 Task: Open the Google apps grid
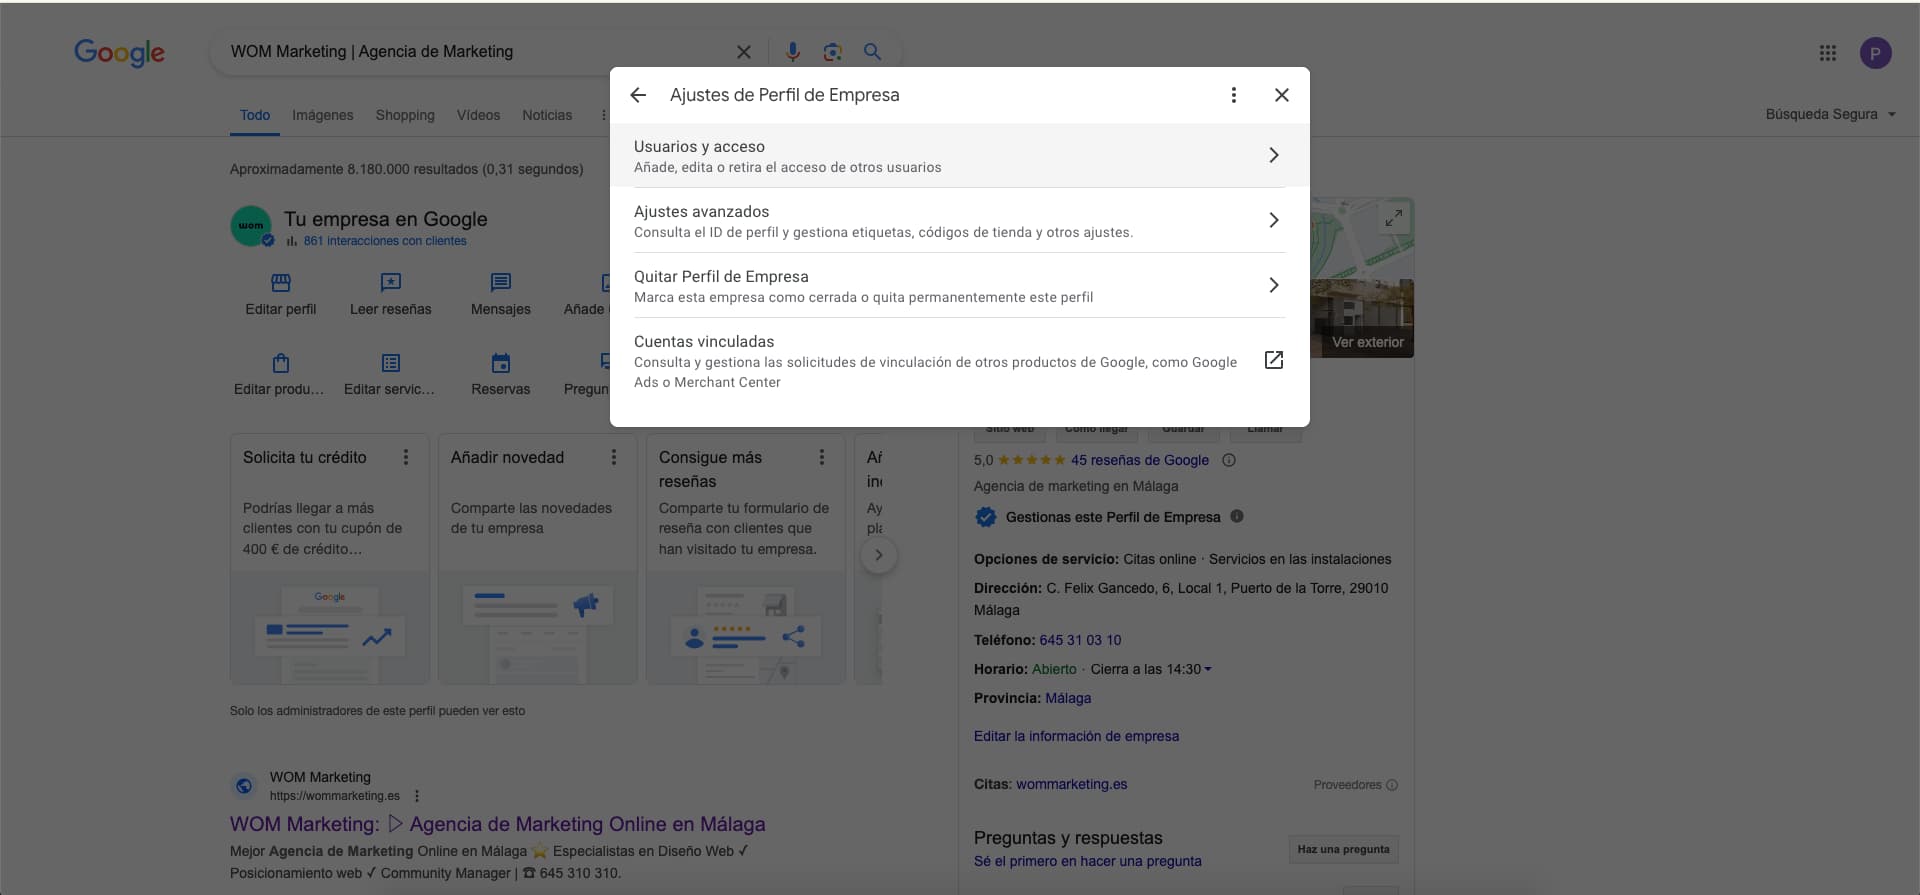(1827, 53)
